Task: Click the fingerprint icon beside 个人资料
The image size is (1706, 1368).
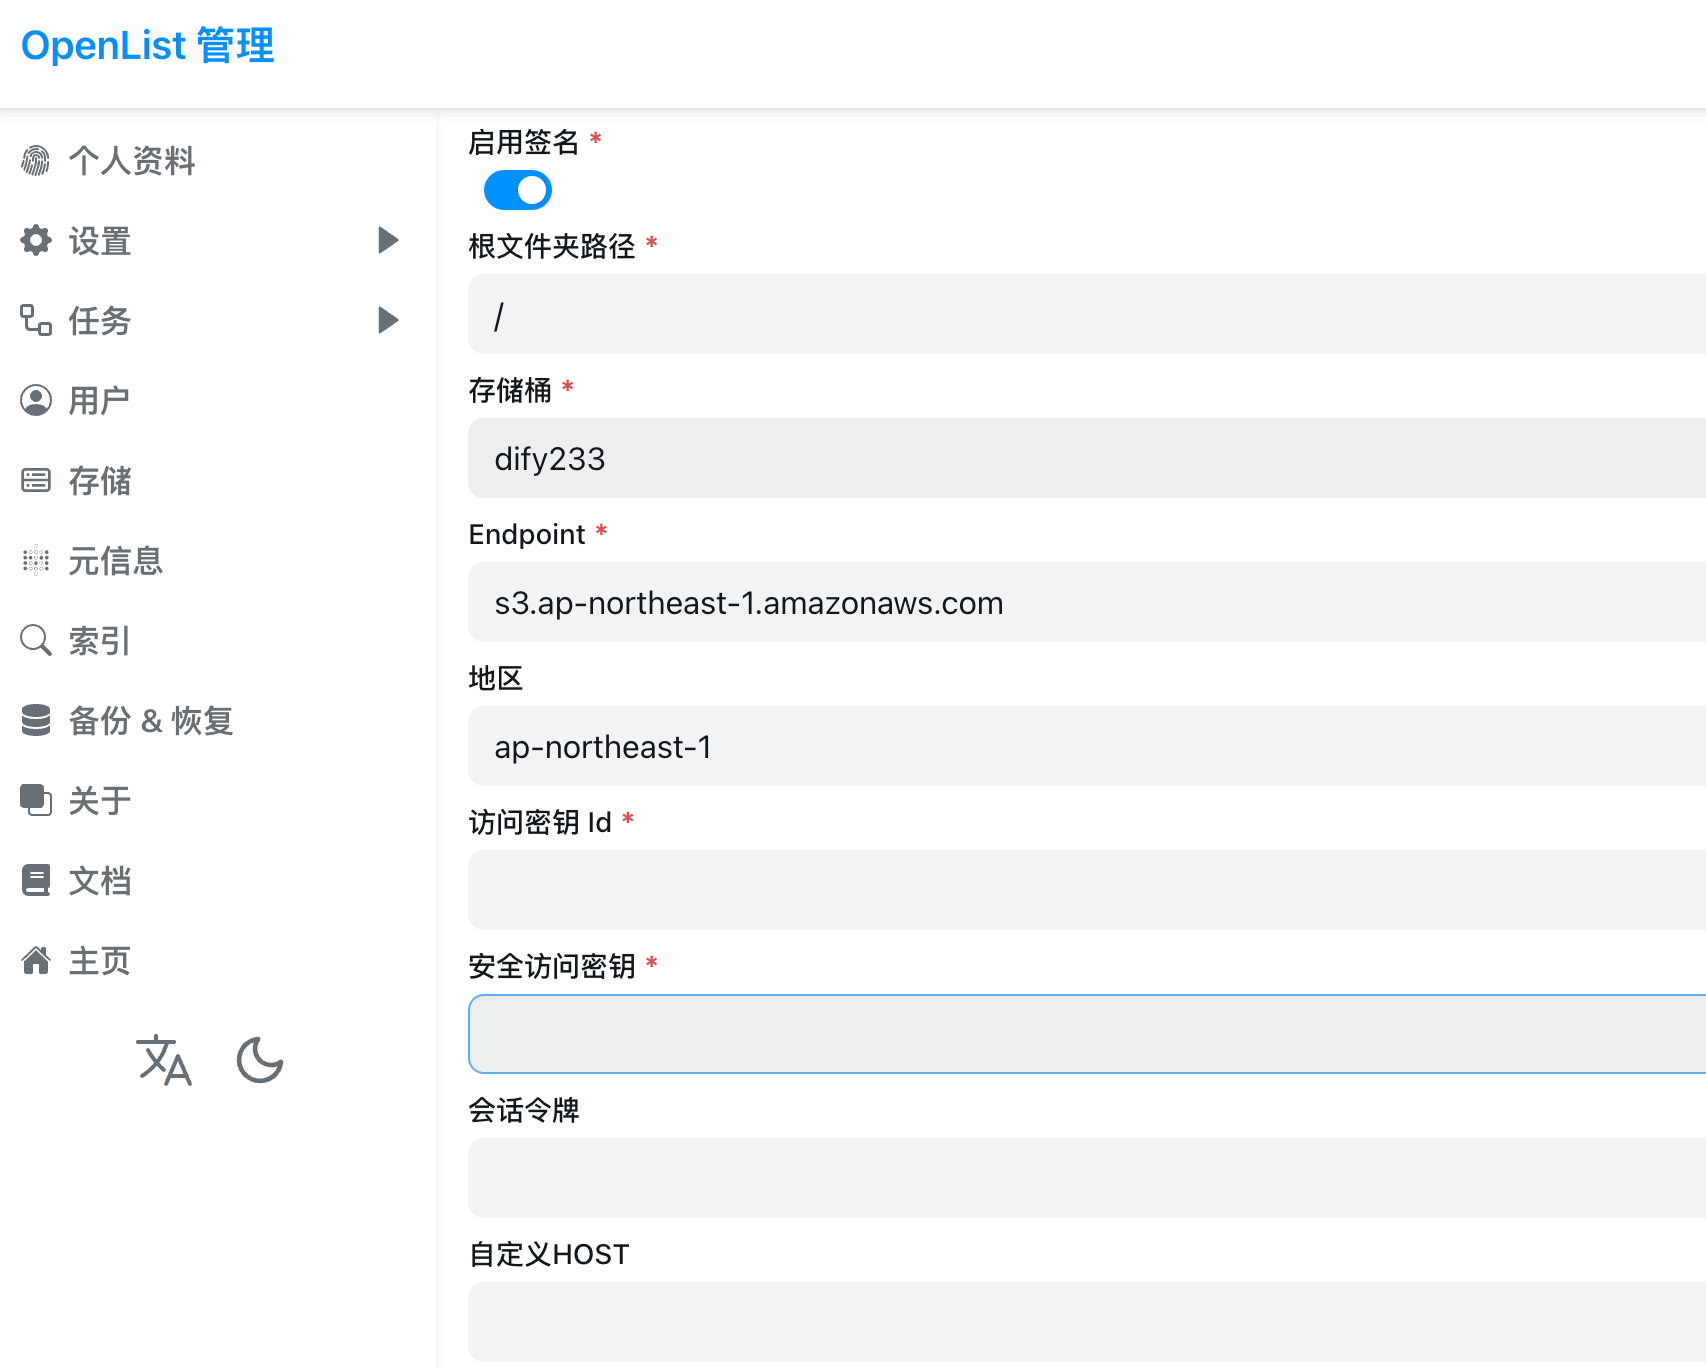Action: (x=36, y=160)
